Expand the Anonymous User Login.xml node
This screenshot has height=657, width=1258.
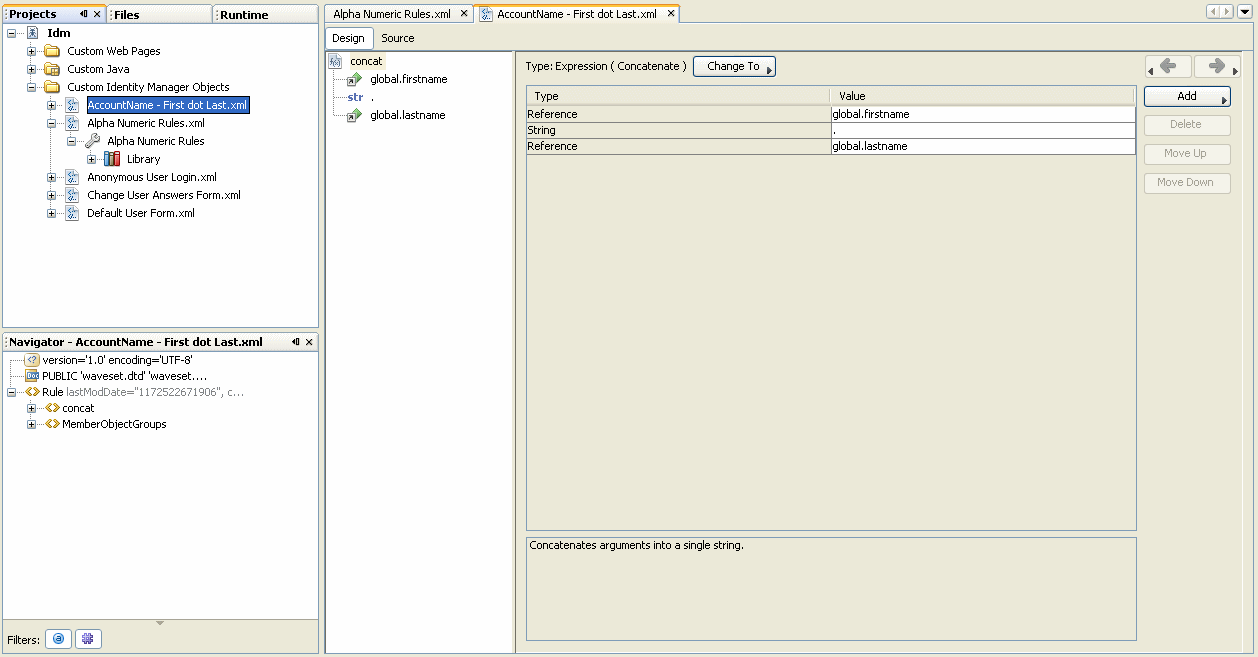click(x=52, y=177)
